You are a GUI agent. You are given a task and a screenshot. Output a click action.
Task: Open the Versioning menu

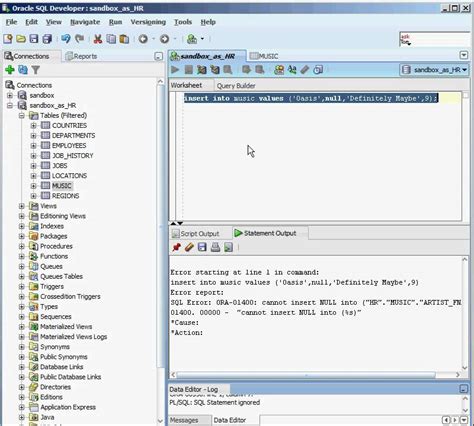[x=148, y=22]
